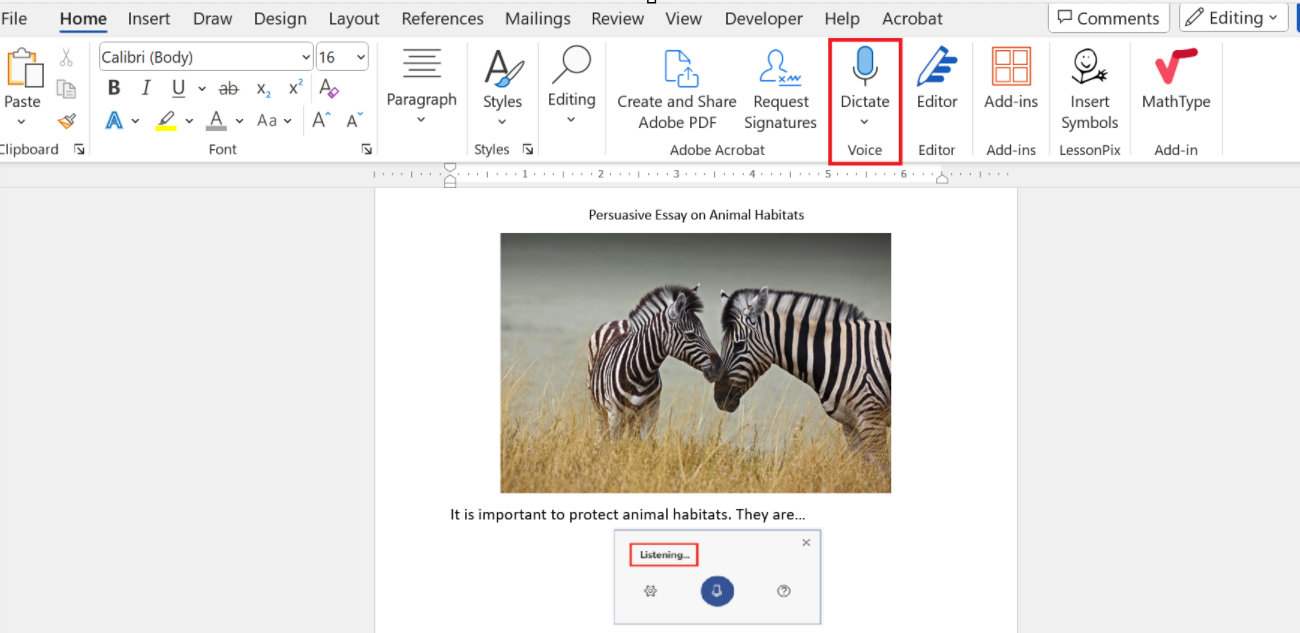Open the File menu
Image resolution: width=1300 pixels, height=633 pixels.
14,18
